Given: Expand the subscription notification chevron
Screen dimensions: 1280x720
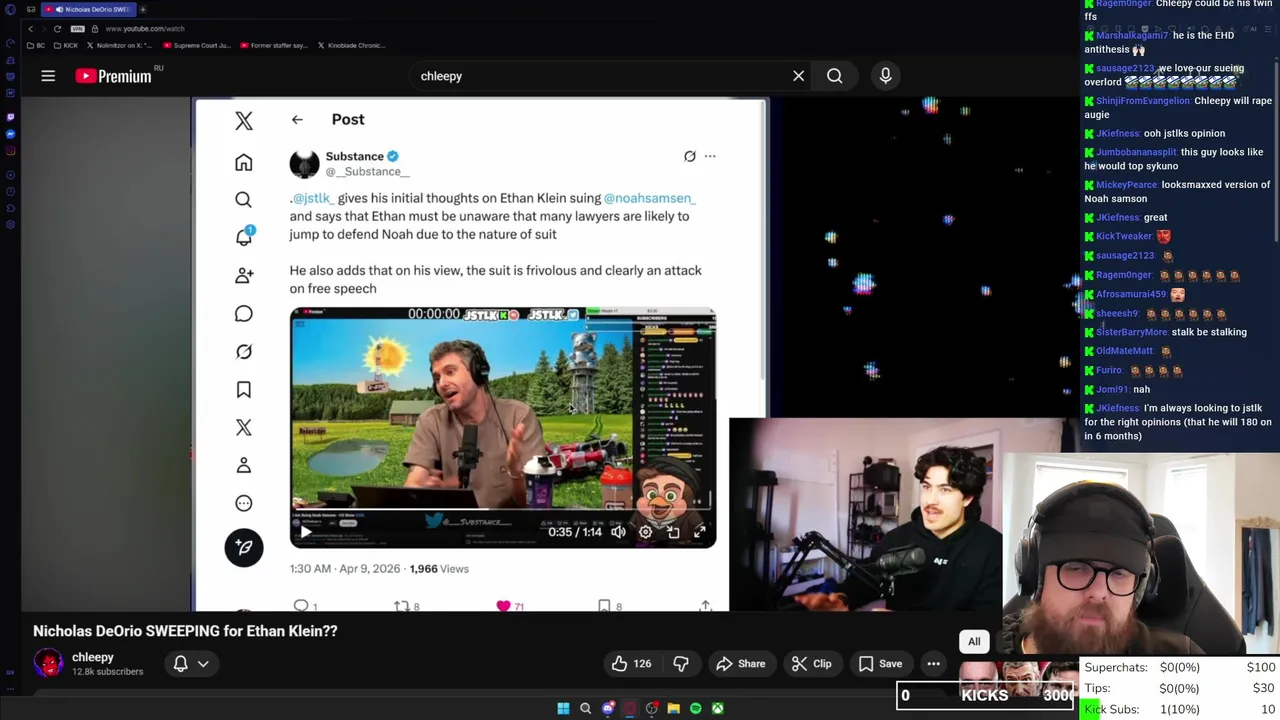Looking at the screenshot, I should tap(203, 664).
